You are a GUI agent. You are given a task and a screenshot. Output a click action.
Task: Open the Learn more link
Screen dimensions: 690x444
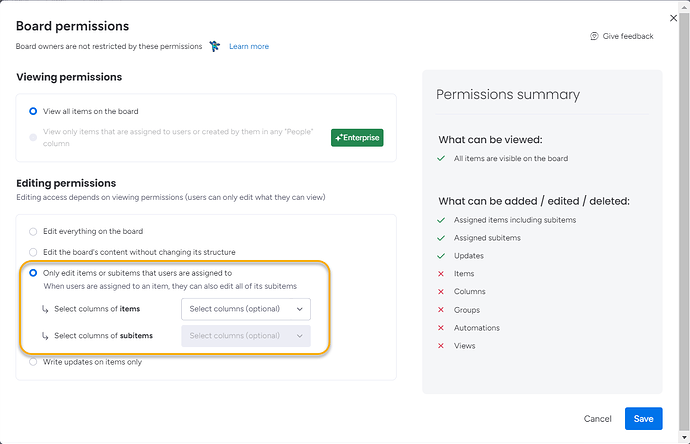(249, 46)
